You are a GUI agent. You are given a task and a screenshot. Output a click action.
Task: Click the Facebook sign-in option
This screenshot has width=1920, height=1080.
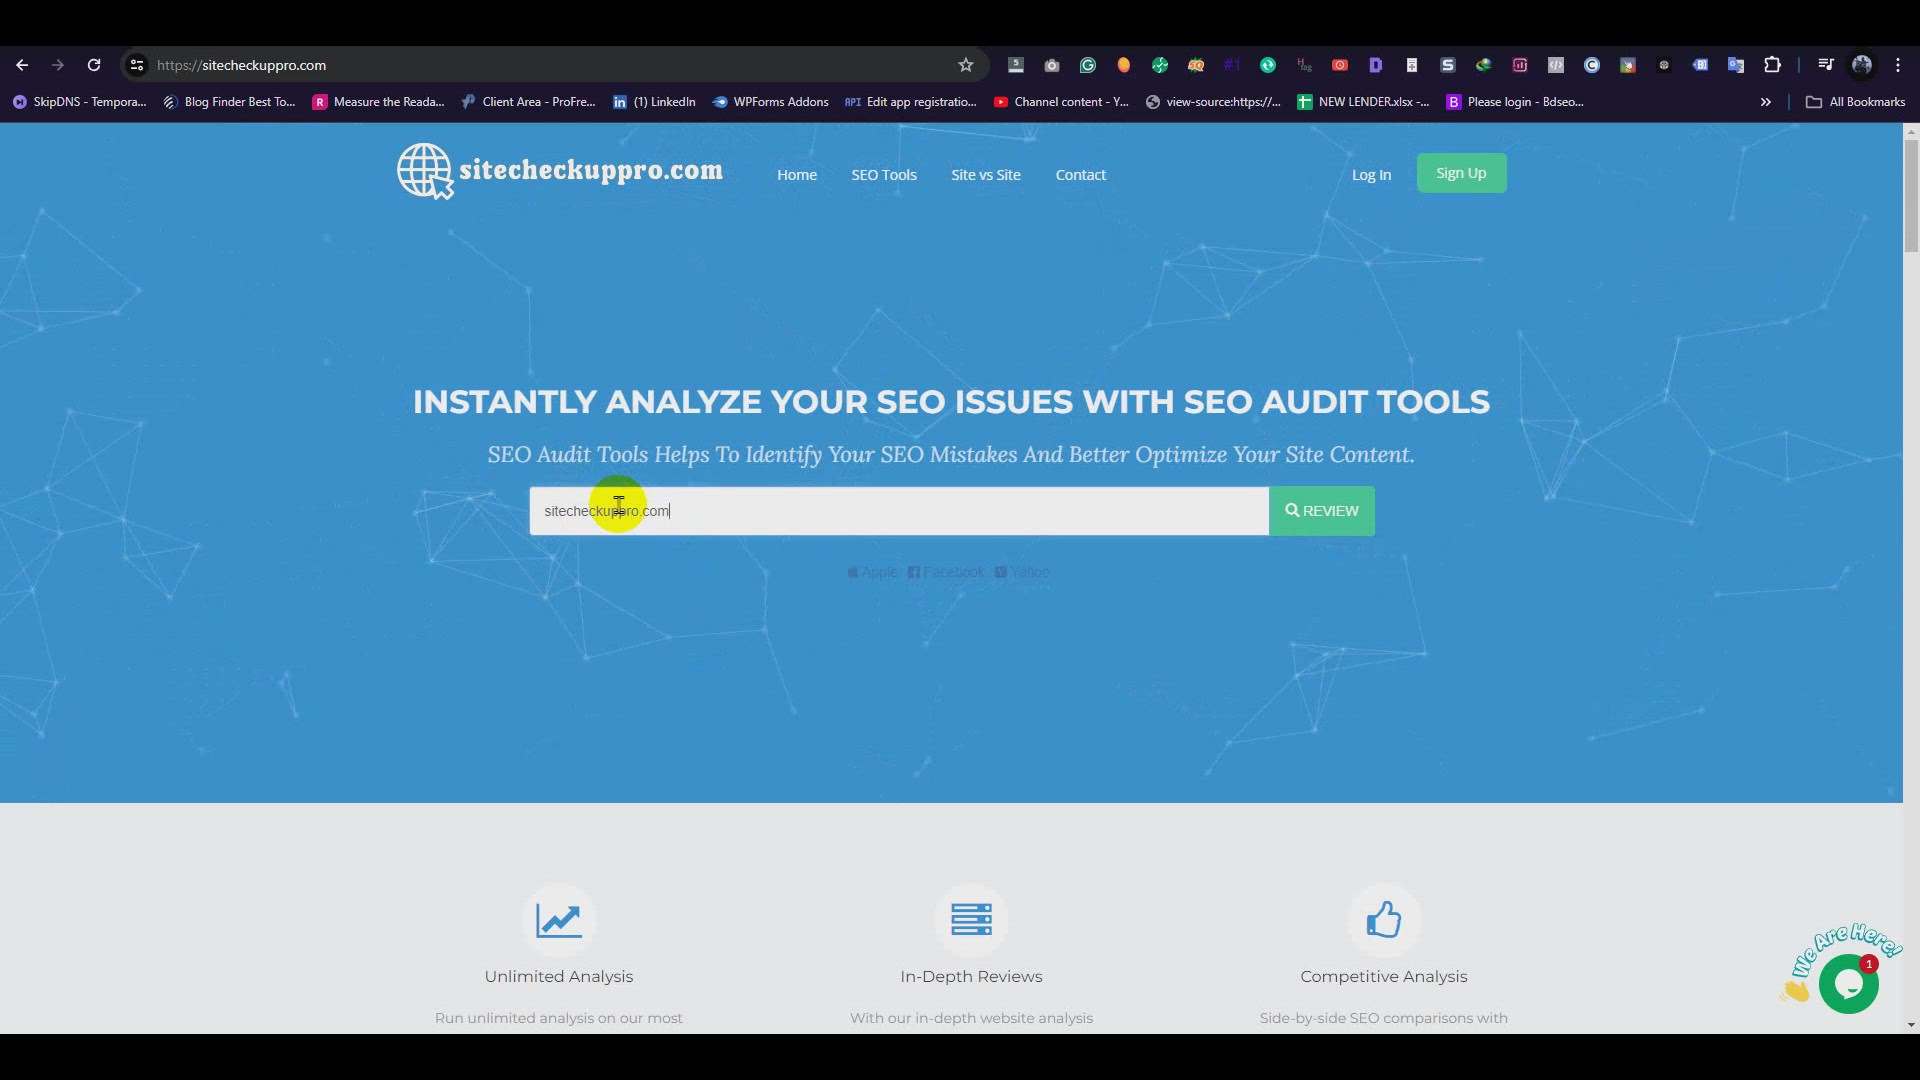(945, 572)
